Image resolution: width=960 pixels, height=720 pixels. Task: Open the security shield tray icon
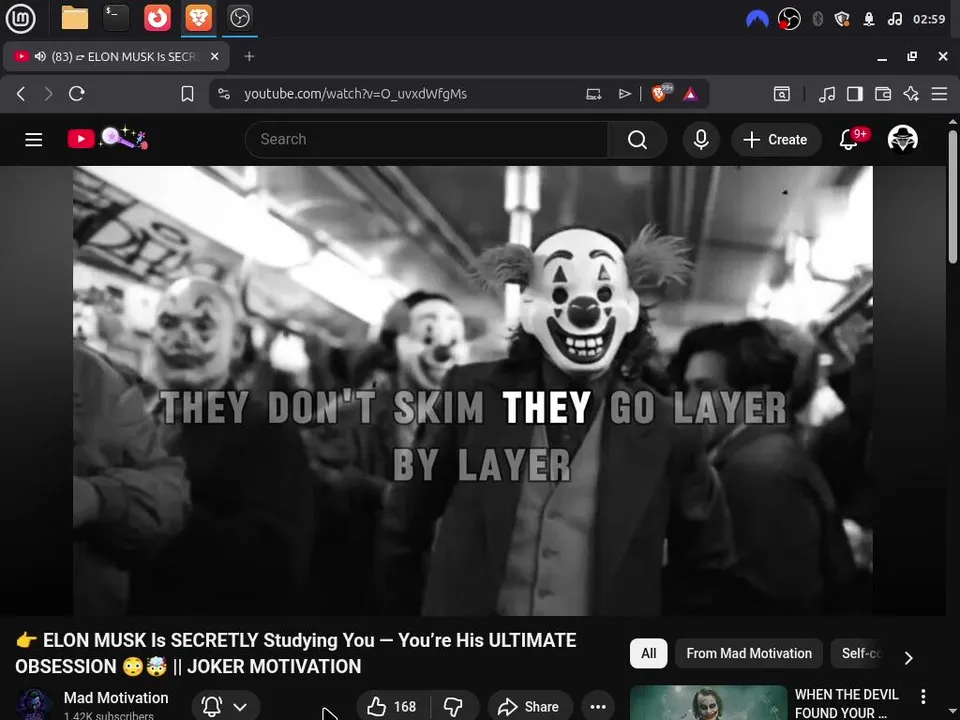[x=842, y=19]
